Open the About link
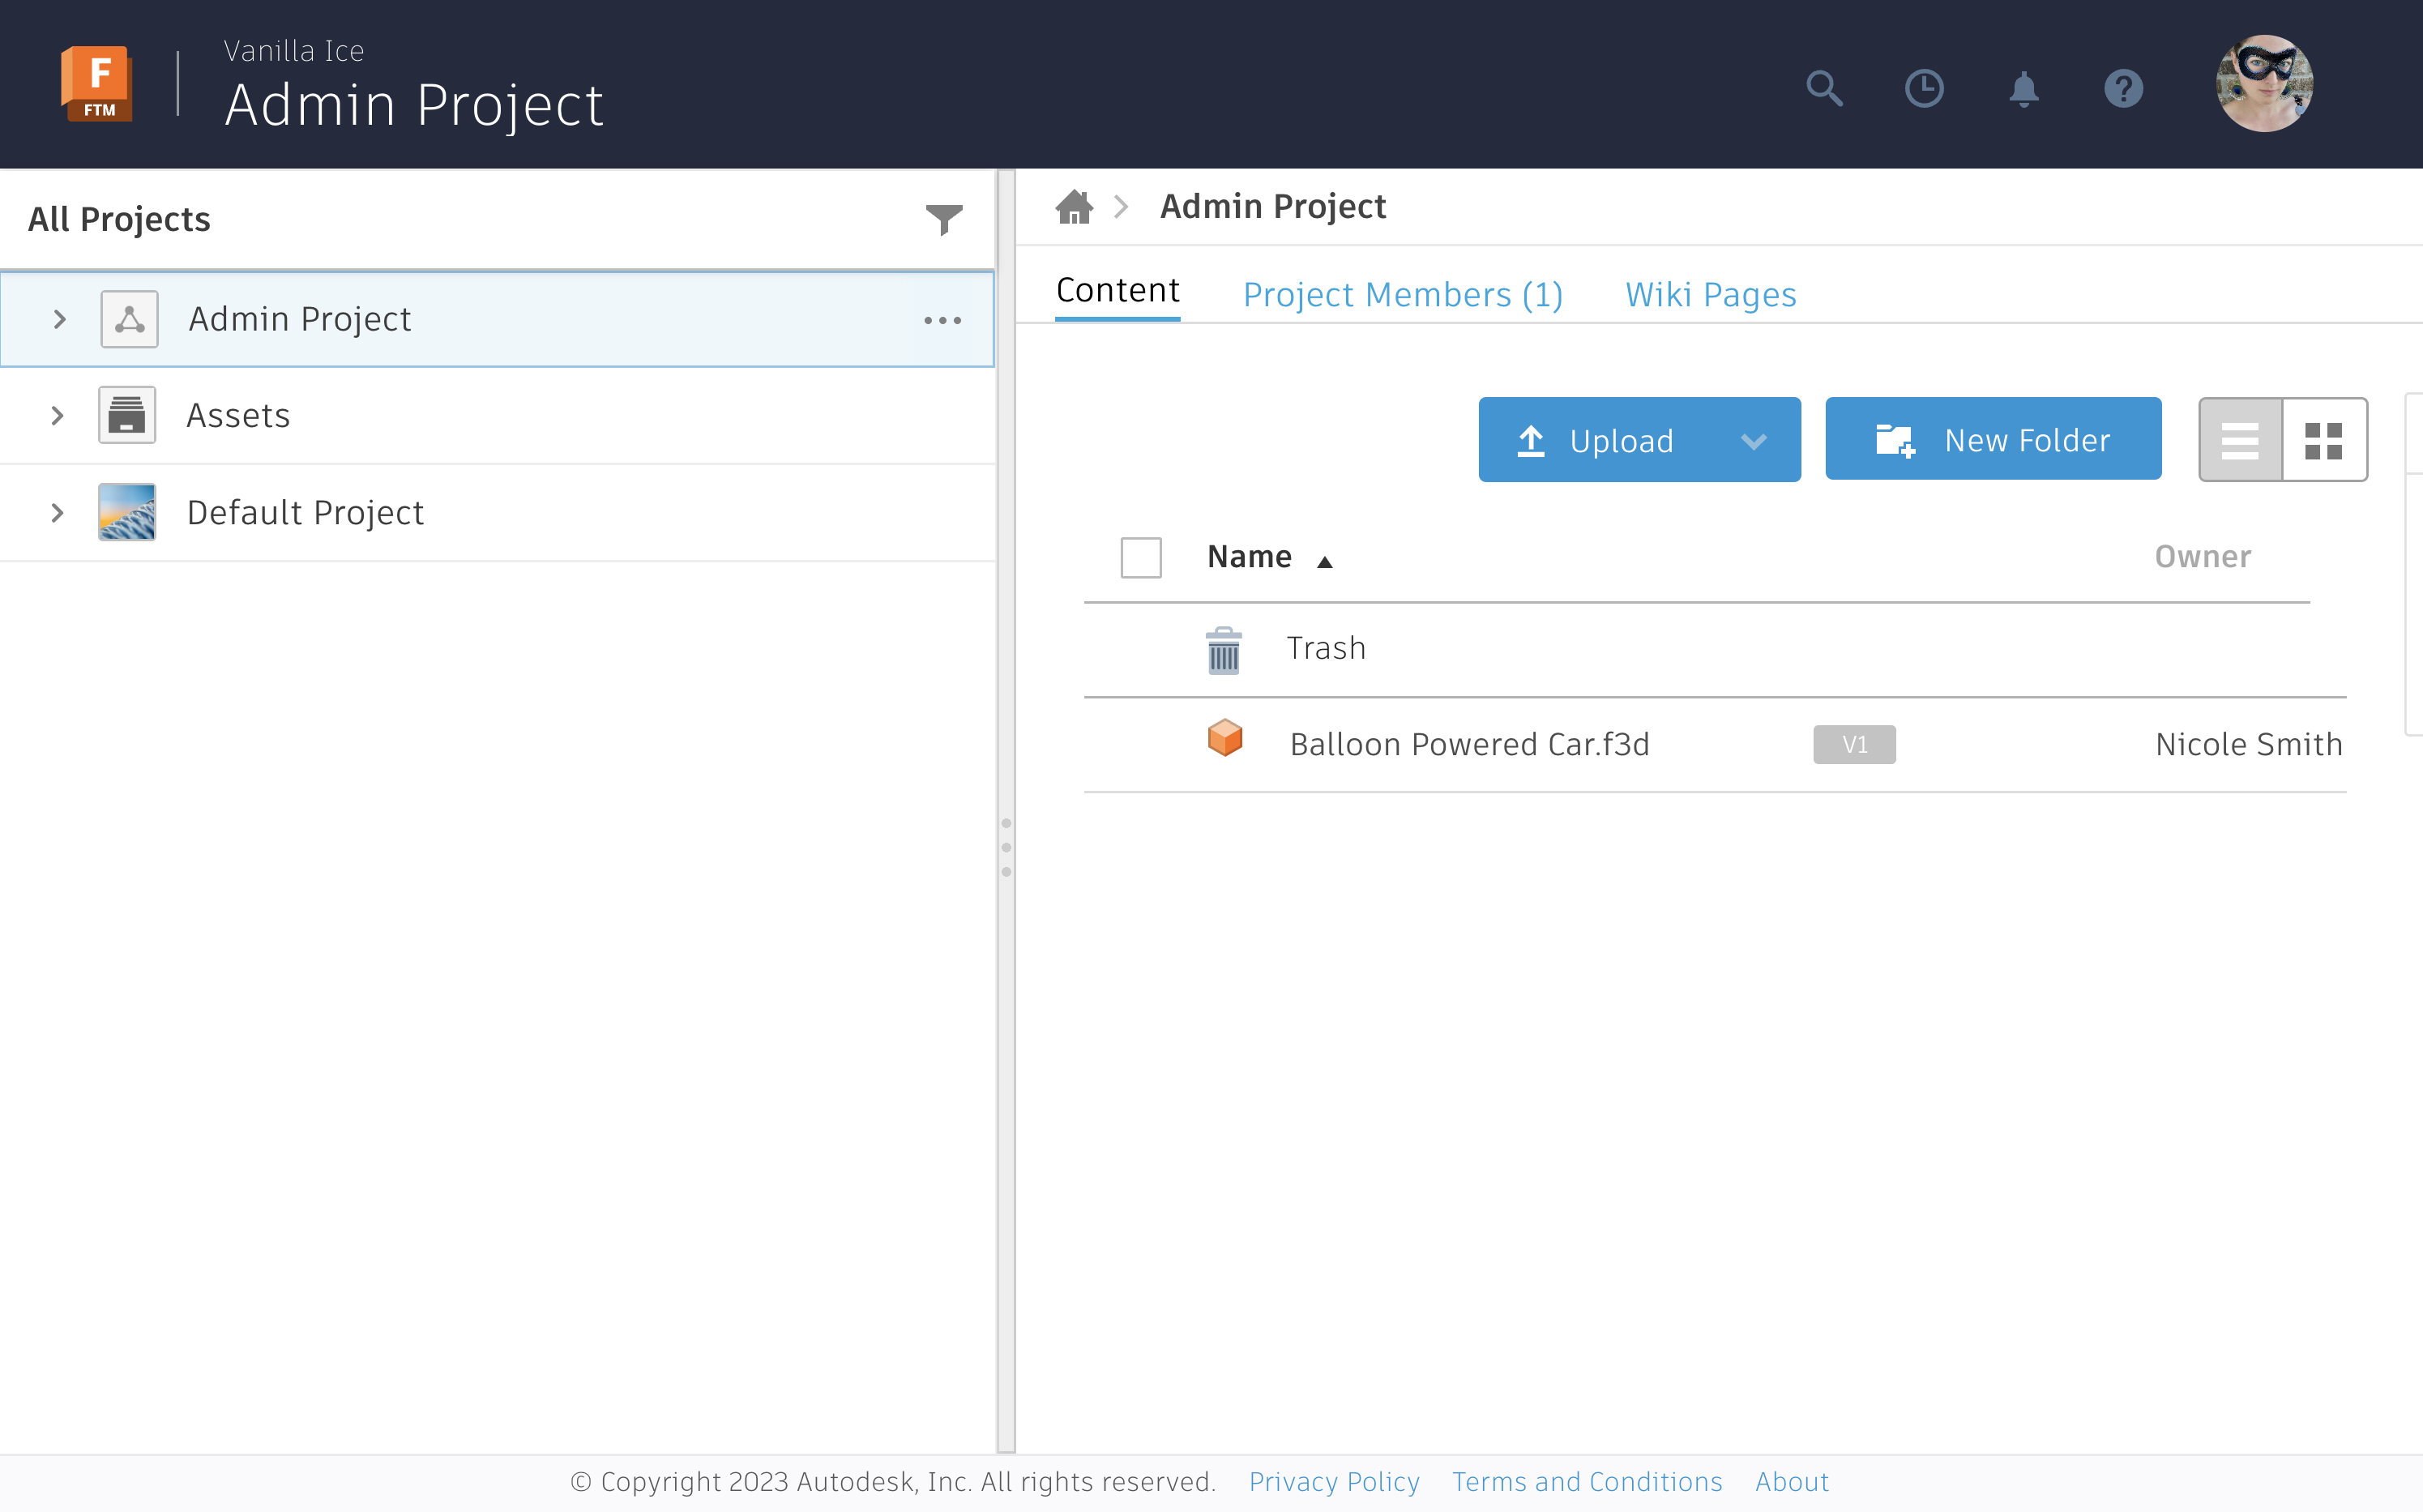 pyautogui.click(x=1792, y=1481)
